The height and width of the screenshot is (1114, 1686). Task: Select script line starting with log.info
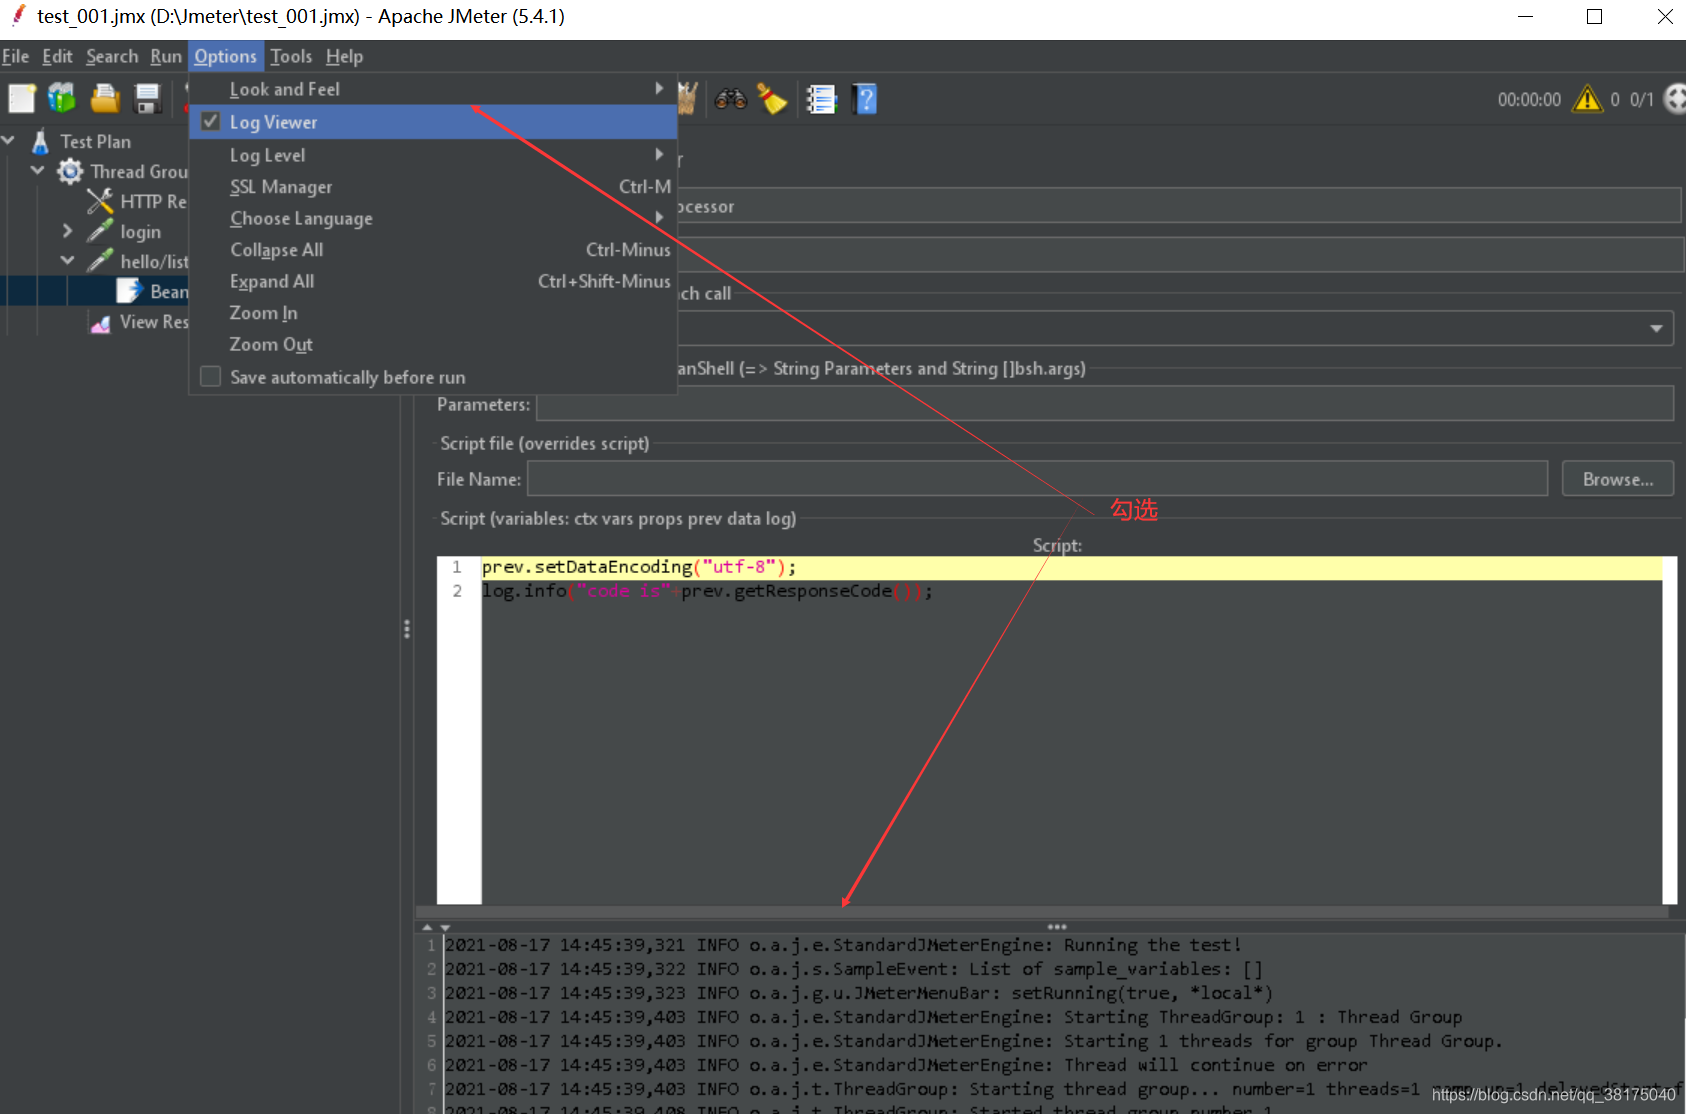[x=707, y=591]
